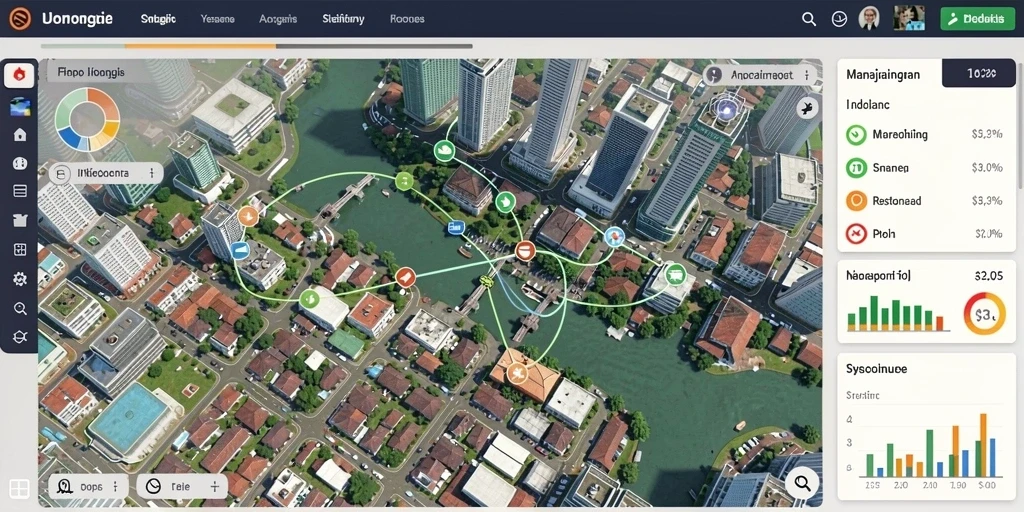The image size is (1024, 512).
Task: Open the settings gear in the left sidebar
Action: pyautogui.click(x=20, y=280)
